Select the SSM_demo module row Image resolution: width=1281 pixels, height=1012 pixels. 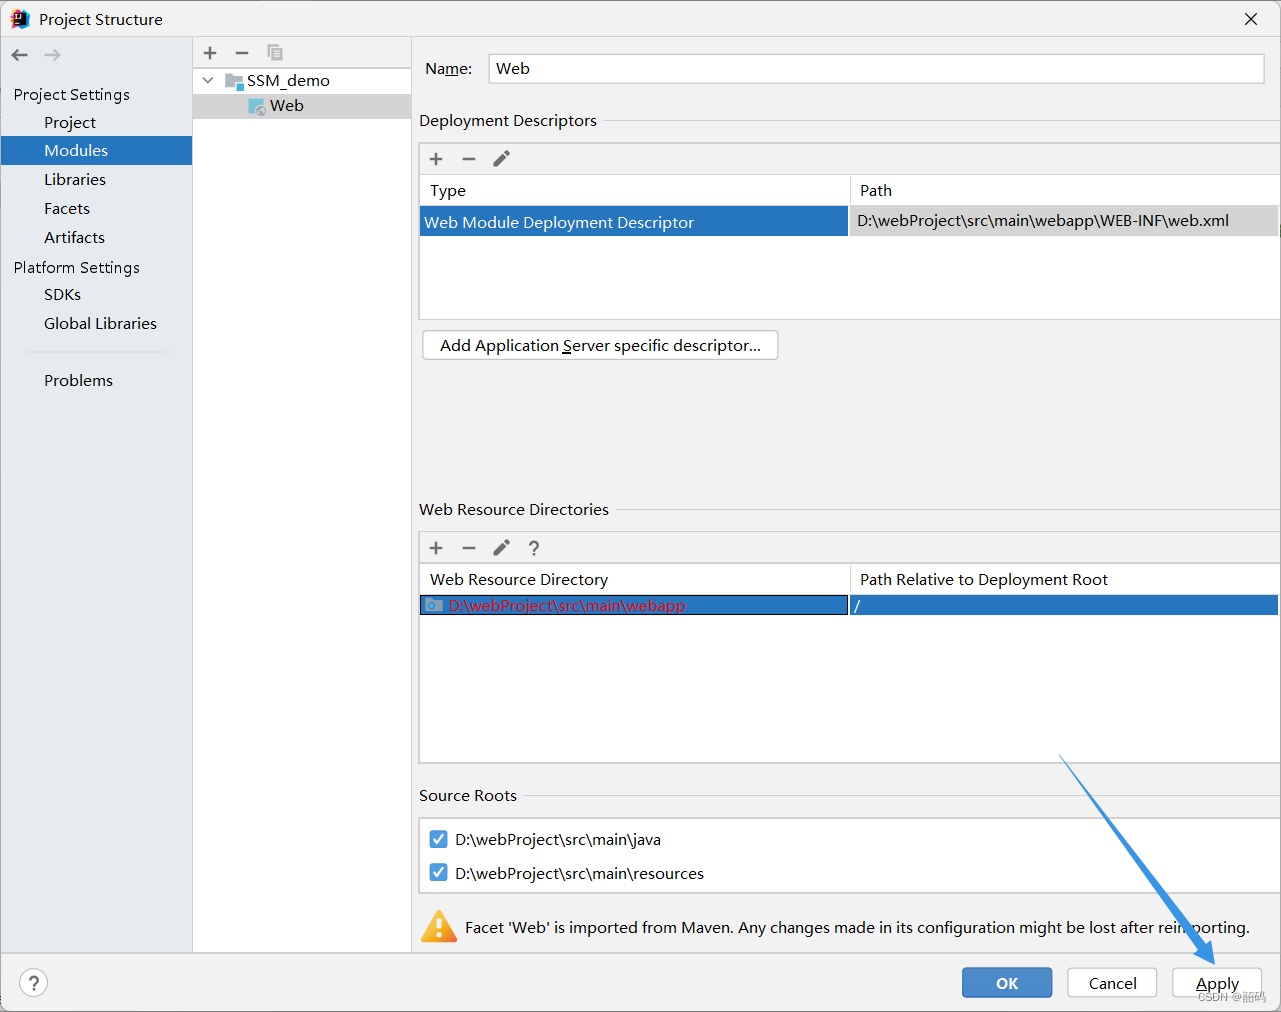coord(302,81)
